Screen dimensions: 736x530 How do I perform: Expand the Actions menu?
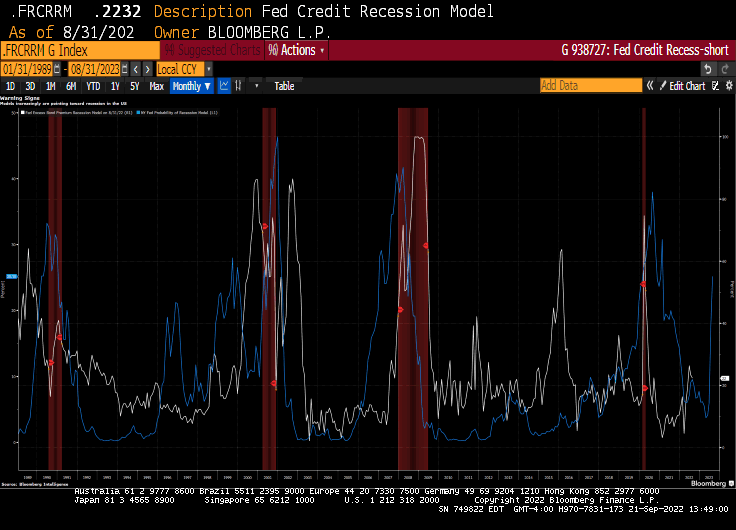[x=296, y=50]
